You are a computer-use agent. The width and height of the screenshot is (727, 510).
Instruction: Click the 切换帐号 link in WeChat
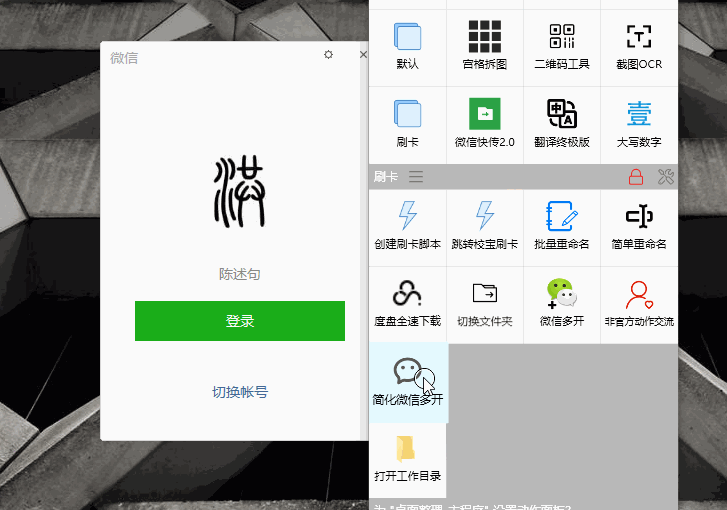pos(240,392)
